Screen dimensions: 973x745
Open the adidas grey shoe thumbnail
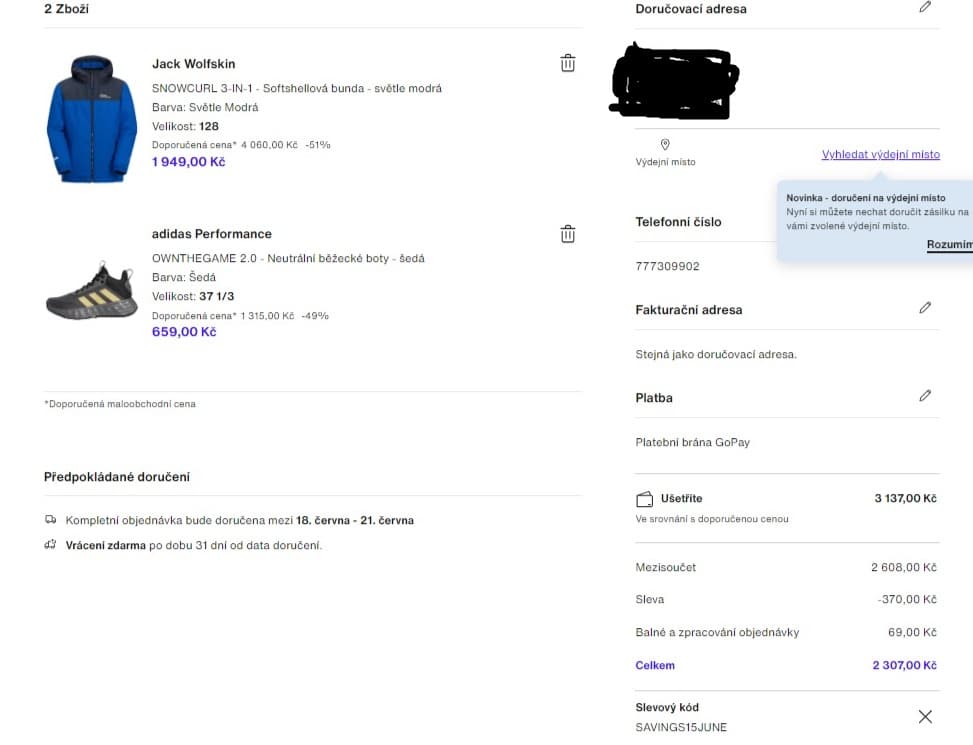pos(92,290)
